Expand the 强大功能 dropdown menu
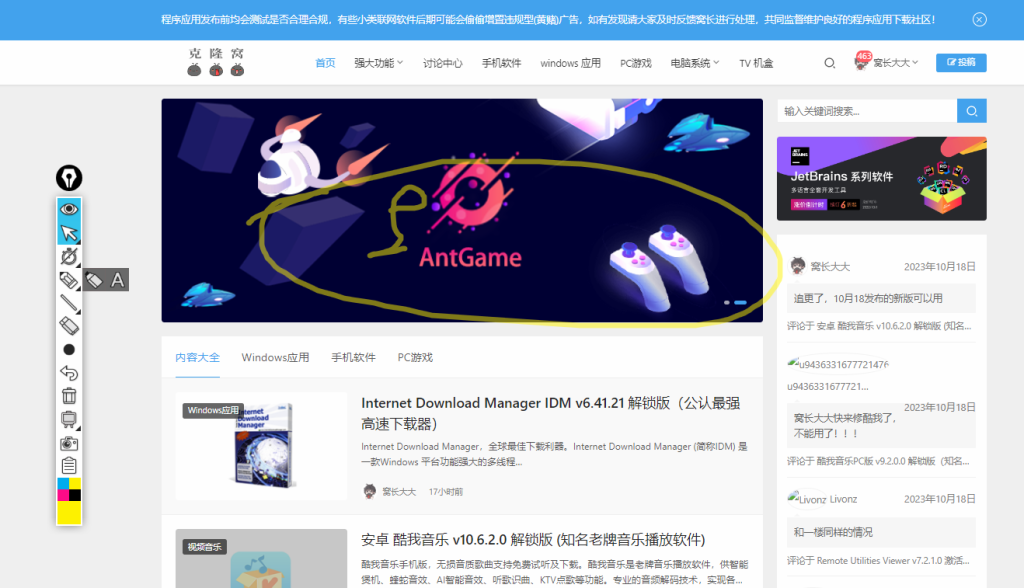 (378, 63)
